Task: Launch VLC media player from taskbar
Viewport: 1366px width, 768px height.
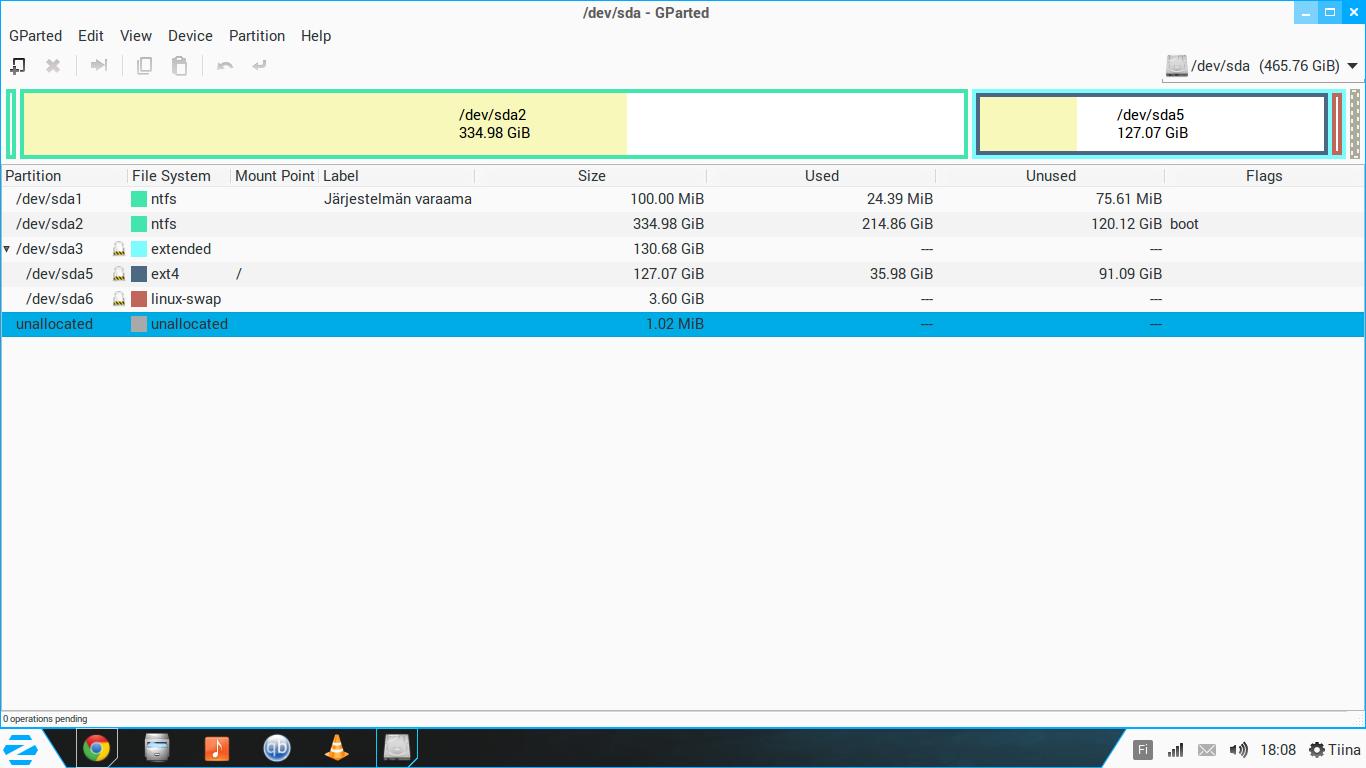Action: [337, 748]
